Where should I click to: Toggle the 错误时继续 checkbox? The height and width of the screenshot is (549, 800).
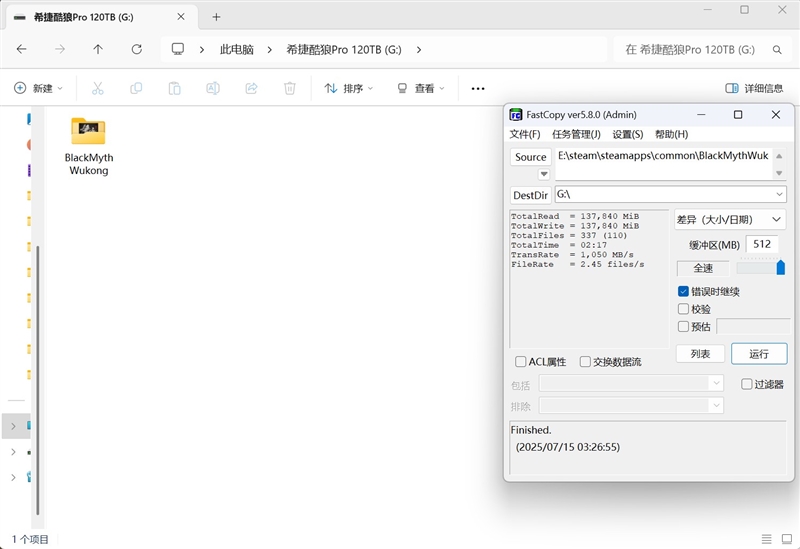coord(683,291)
